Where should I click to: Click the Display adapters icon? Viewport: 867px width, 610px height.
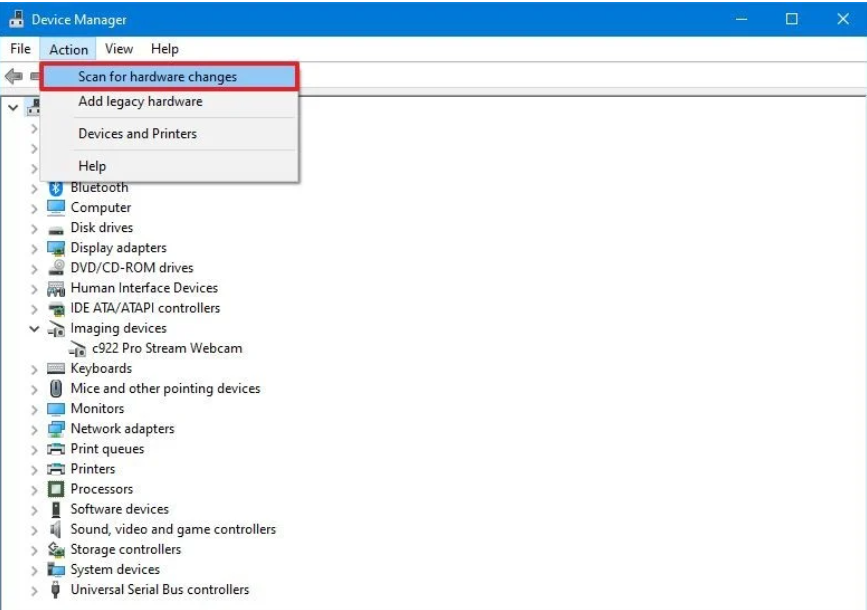(56, 248)
